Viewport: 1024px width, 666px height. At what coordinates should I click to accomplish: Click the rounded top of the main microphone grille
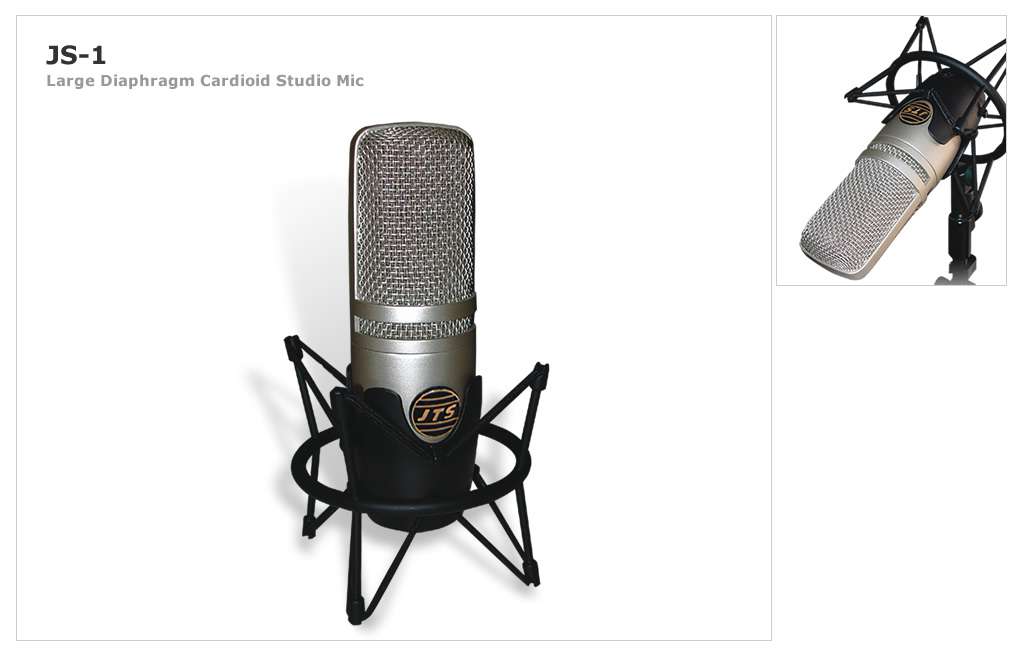tap(413, 135)
